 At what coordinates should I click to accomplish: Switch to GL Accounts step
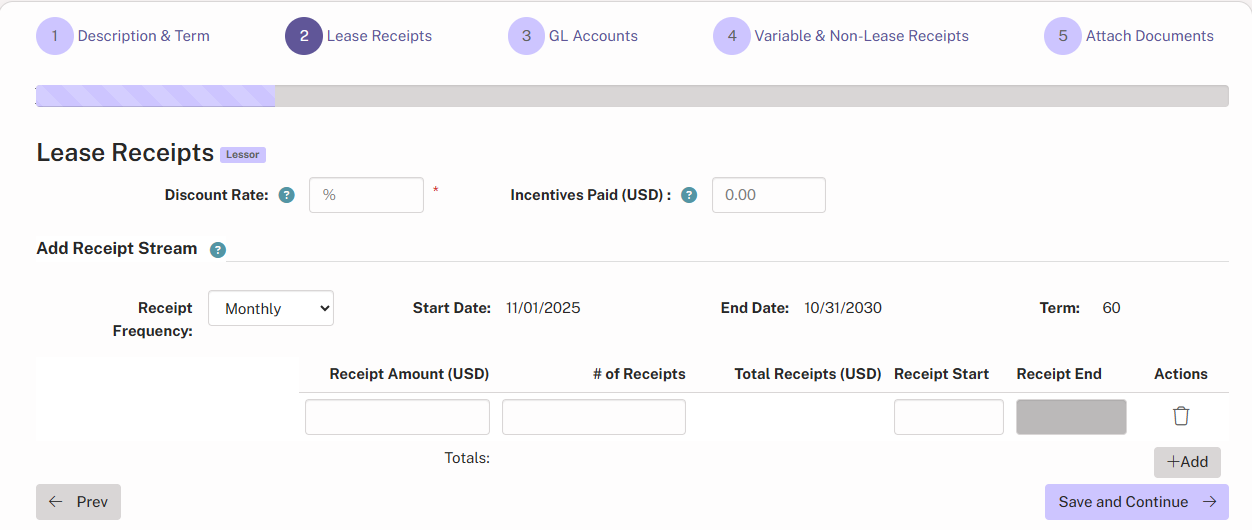click(593, 36)
